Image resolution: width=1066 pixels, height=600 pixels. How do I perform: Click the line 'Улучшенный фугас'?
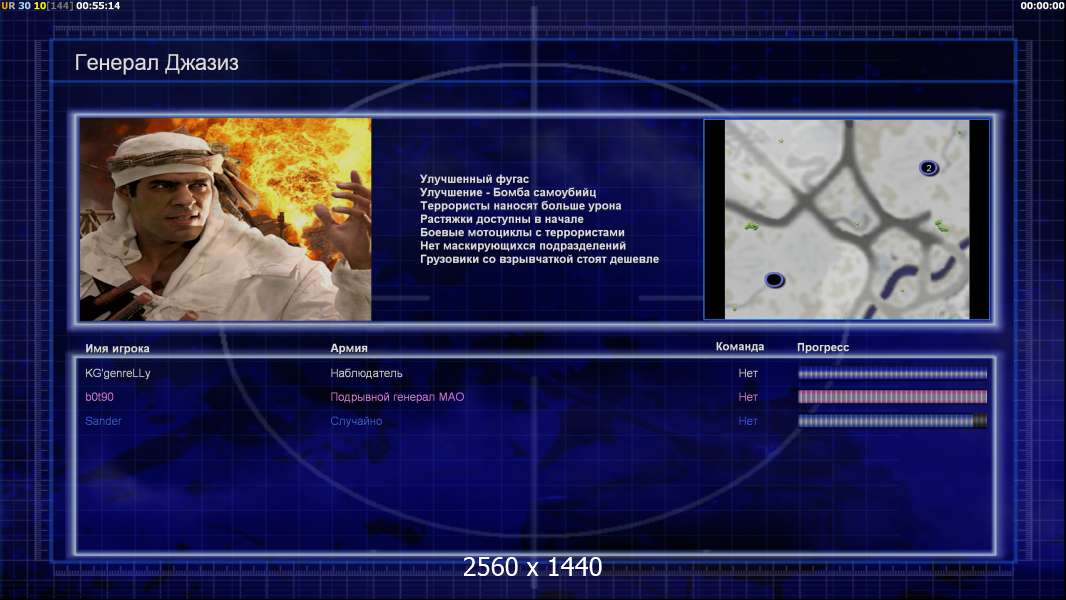tap(474, 179)
